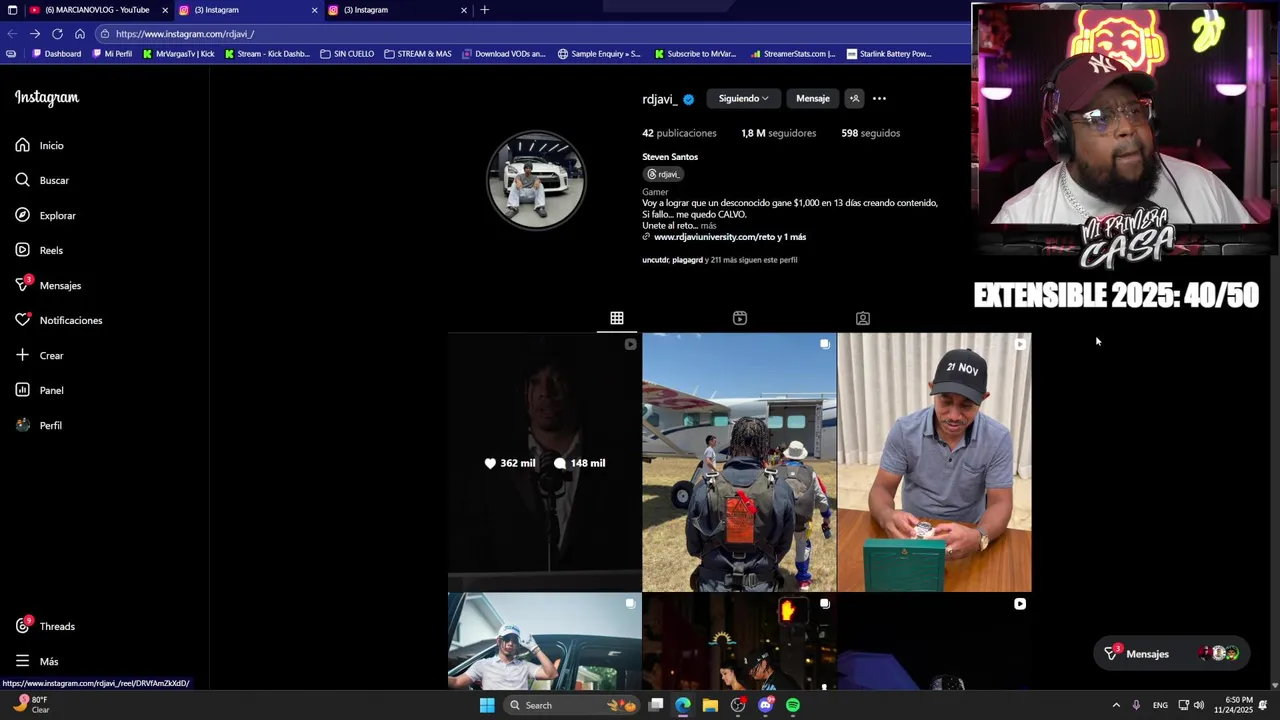
Task: Open Panel dashboard icon
Action: (x=23, y=390)
